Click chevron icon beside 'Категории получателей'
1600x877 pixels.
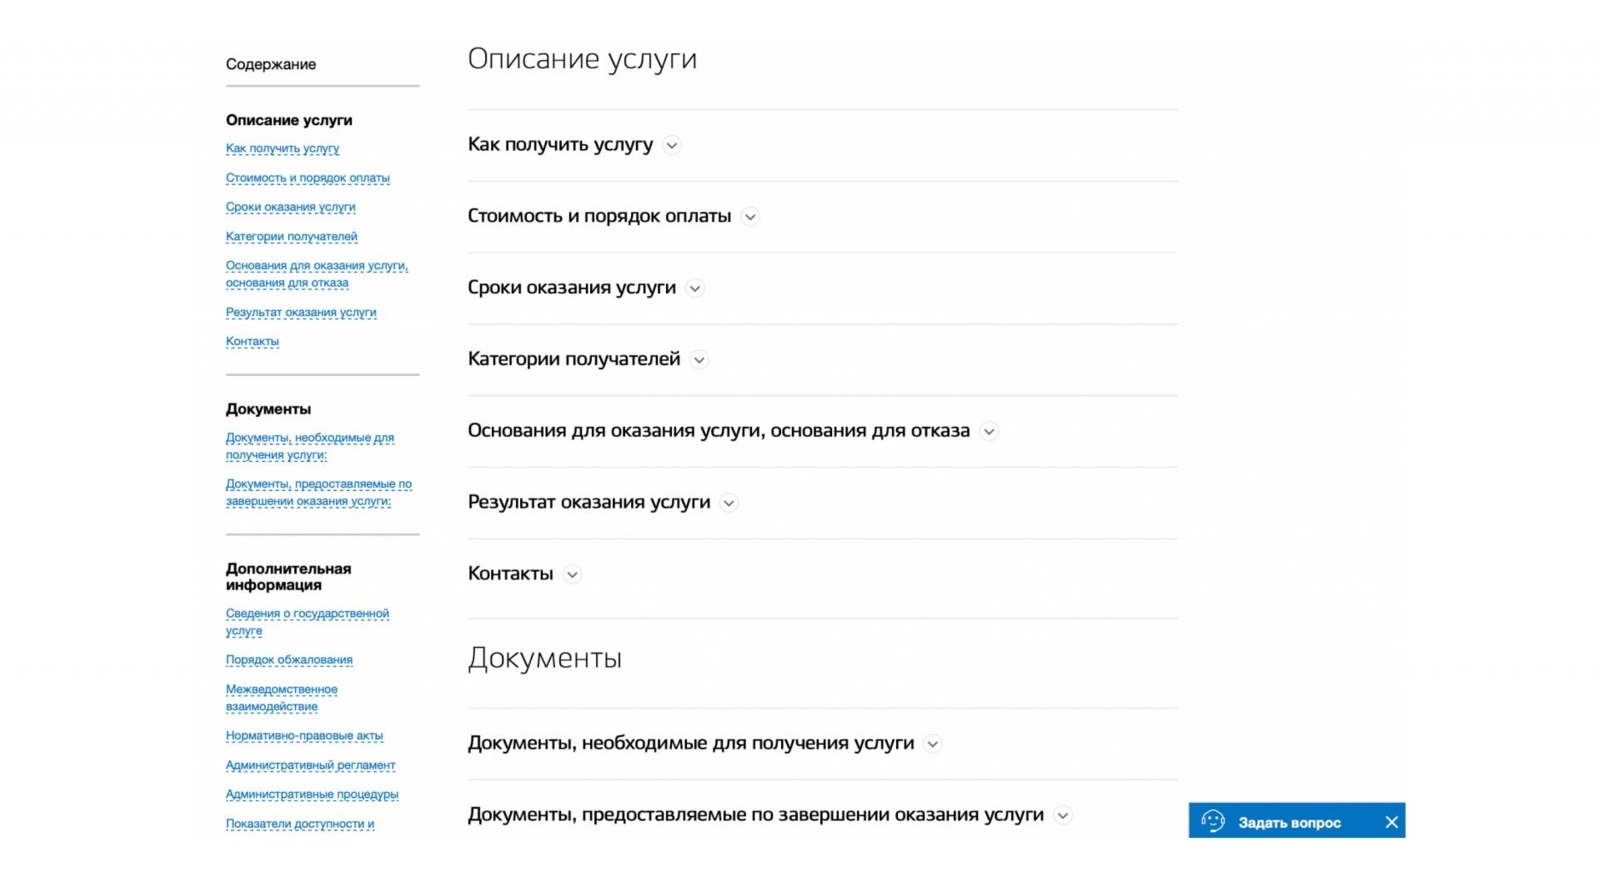point(699,360)
